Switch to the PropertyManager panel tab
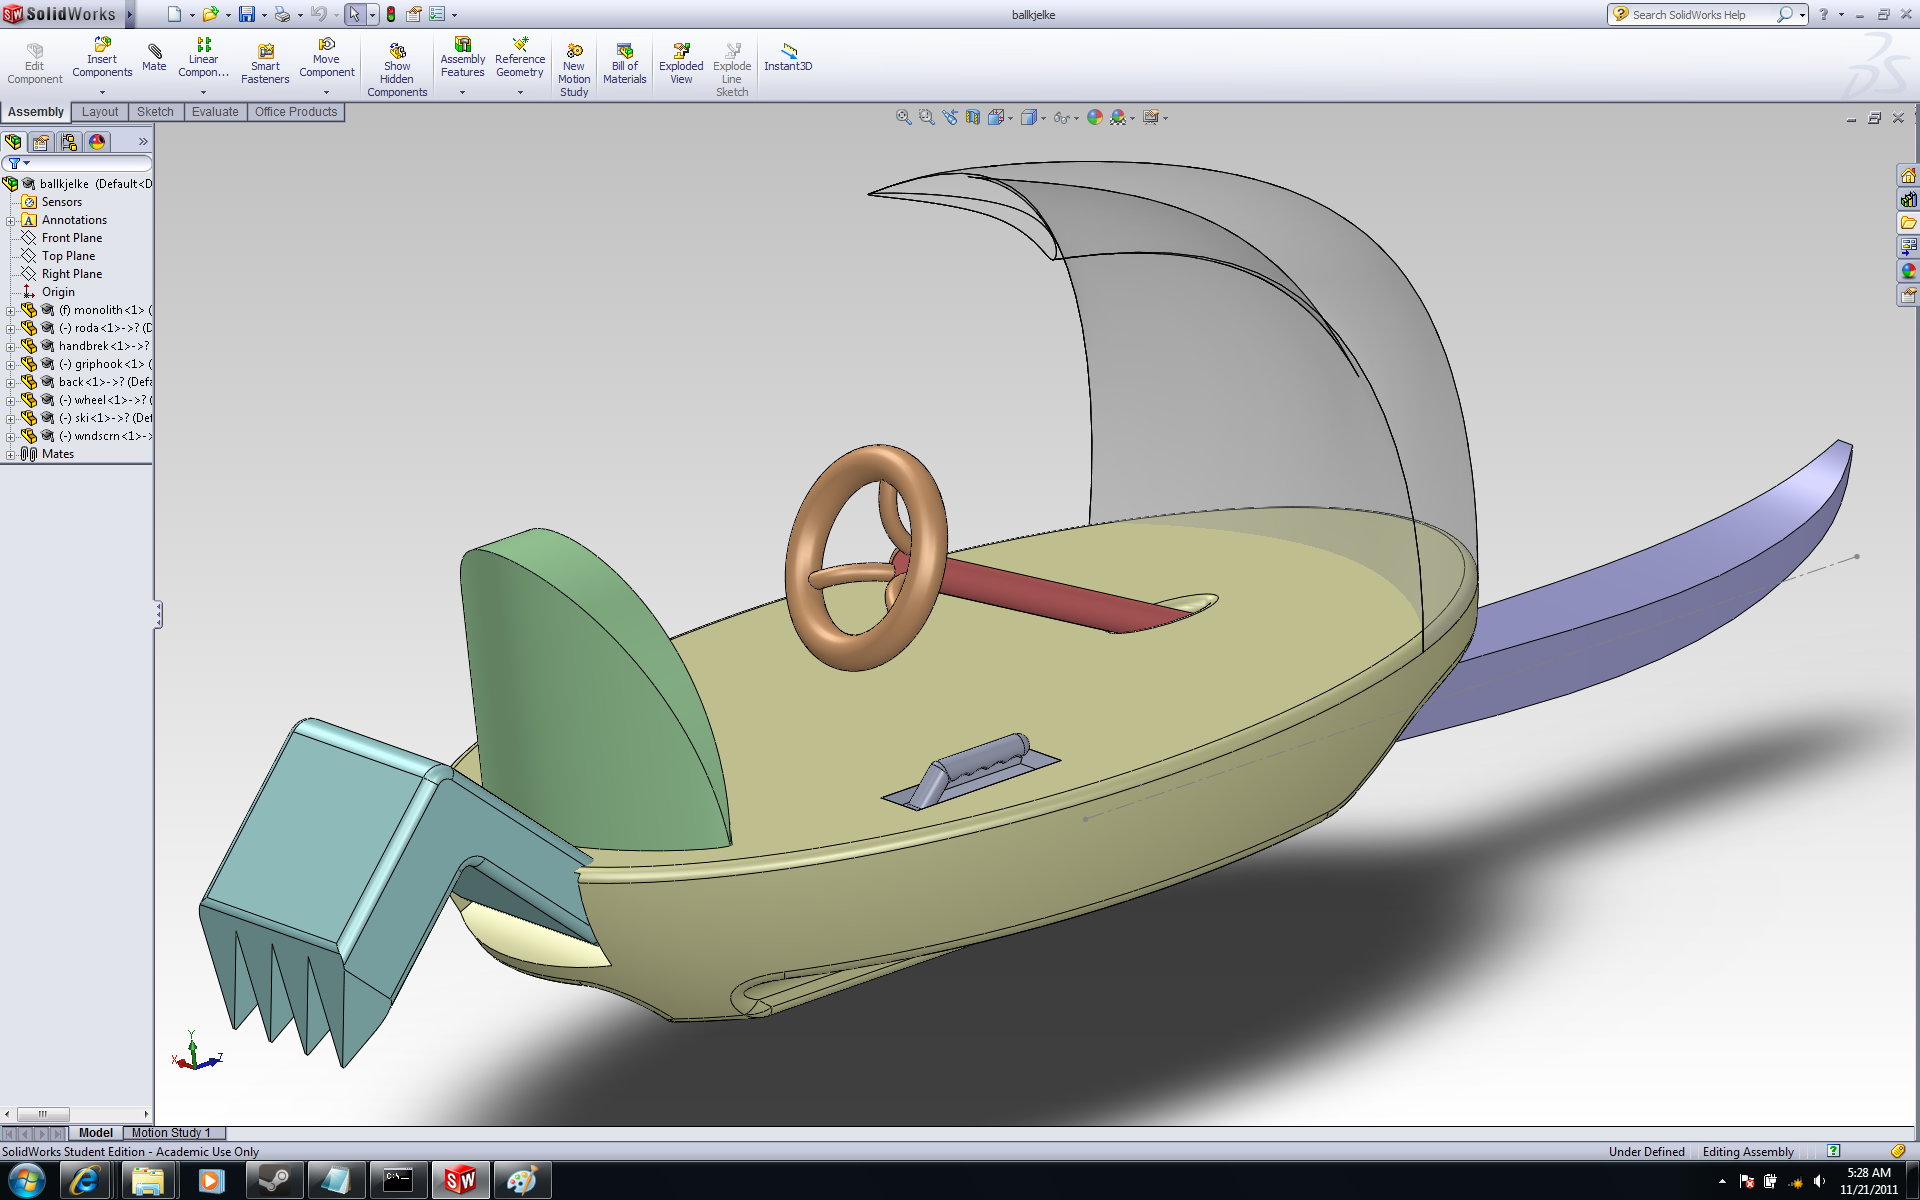This screenshot has width=1920, height=1200. (x=41, y=142)
